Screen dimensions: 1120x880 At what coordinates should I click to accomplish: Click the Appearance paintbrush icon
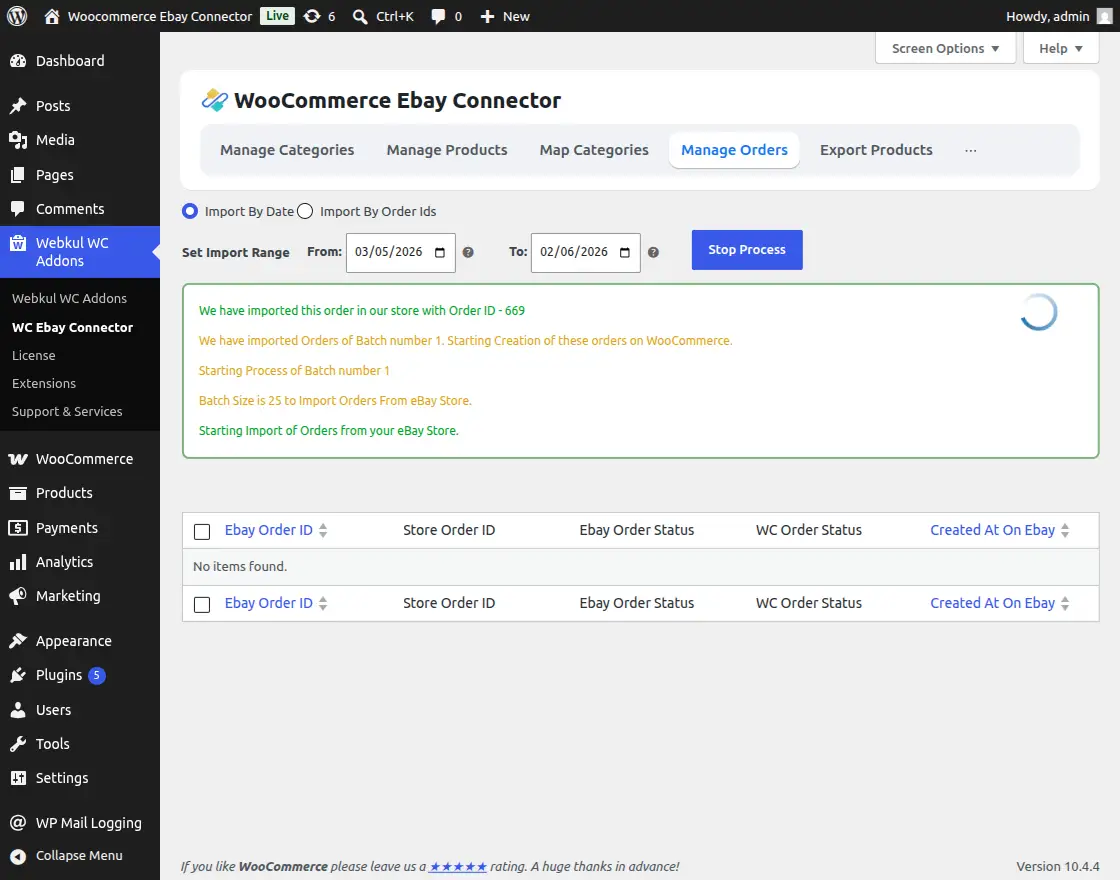[19, 641]
